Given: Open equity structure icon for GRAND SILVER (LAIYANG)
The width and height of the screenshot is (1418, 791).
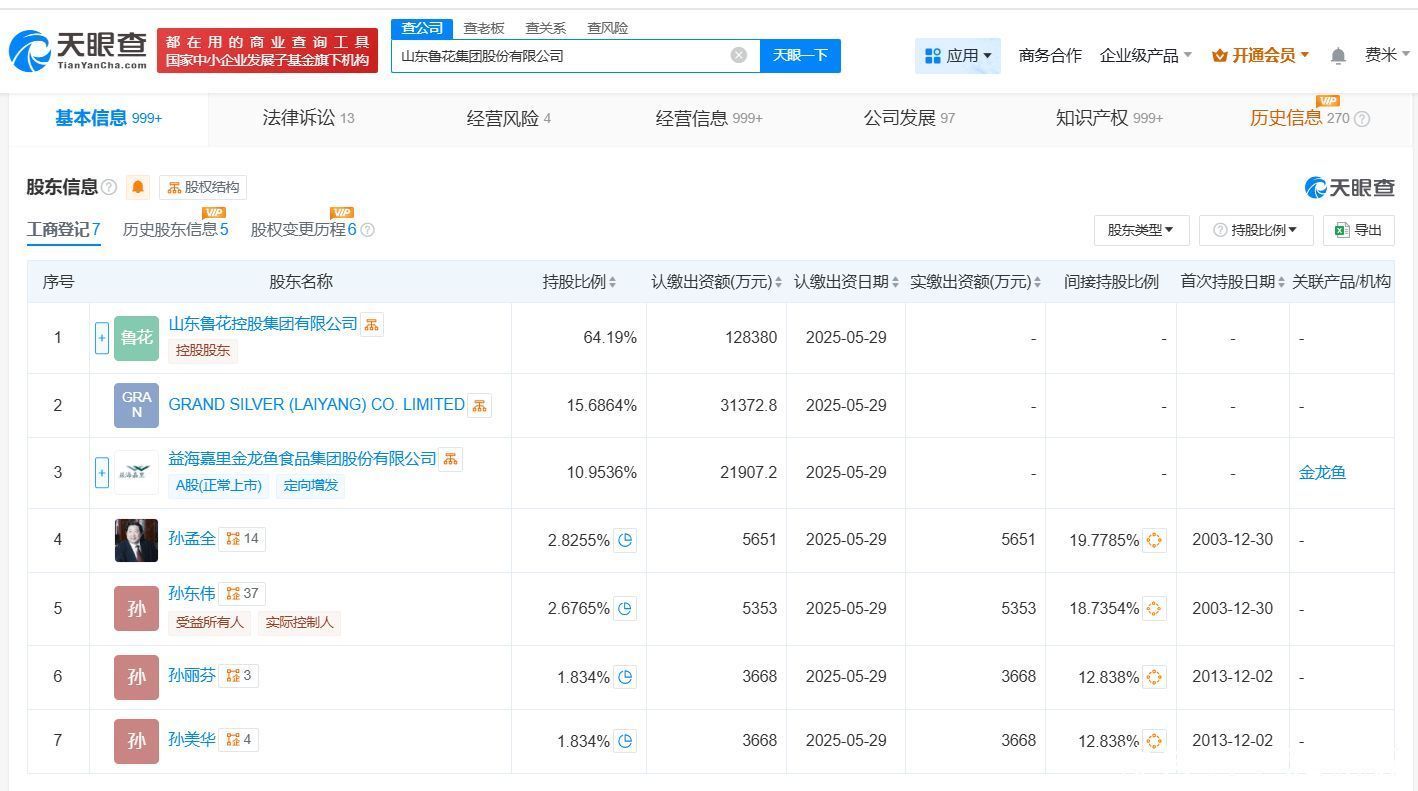Looking at the screenshot, I should point(479,405).
